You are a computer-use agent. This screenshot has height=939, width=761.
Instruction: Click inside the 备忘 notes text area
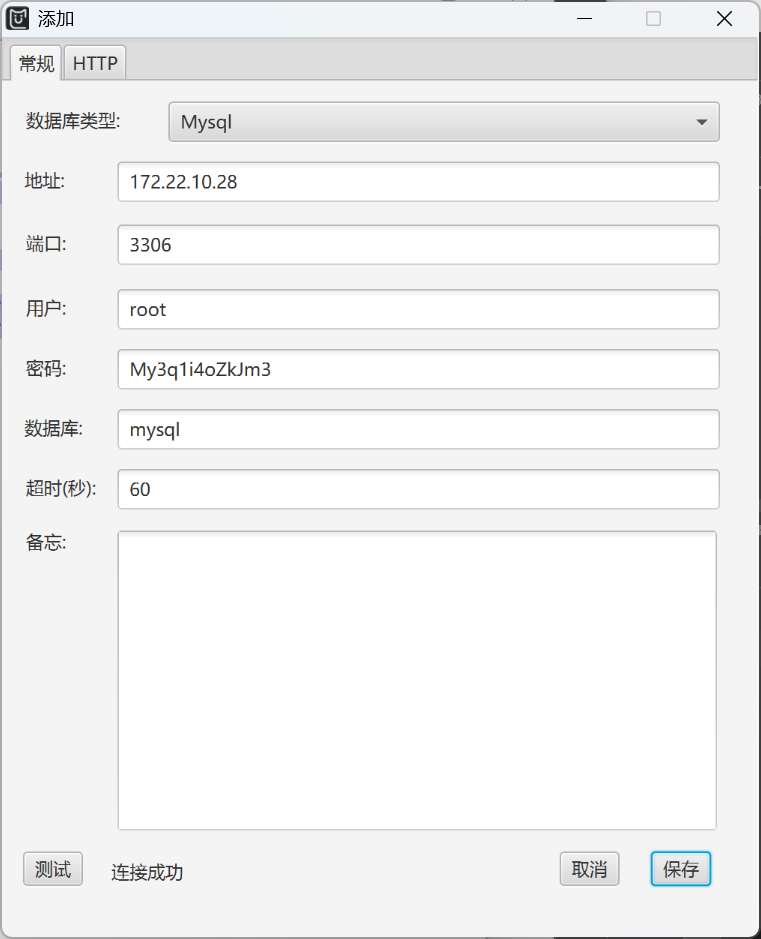(417, 680)
